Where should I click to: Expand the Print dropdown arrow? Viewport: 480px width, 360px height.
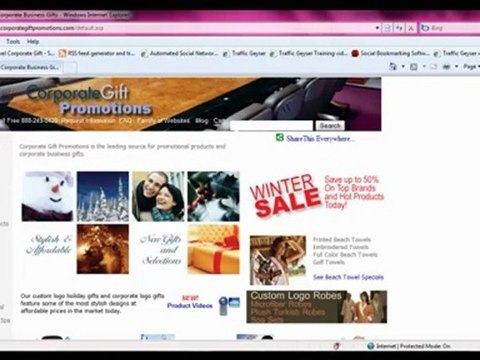(x=457, y=67)
